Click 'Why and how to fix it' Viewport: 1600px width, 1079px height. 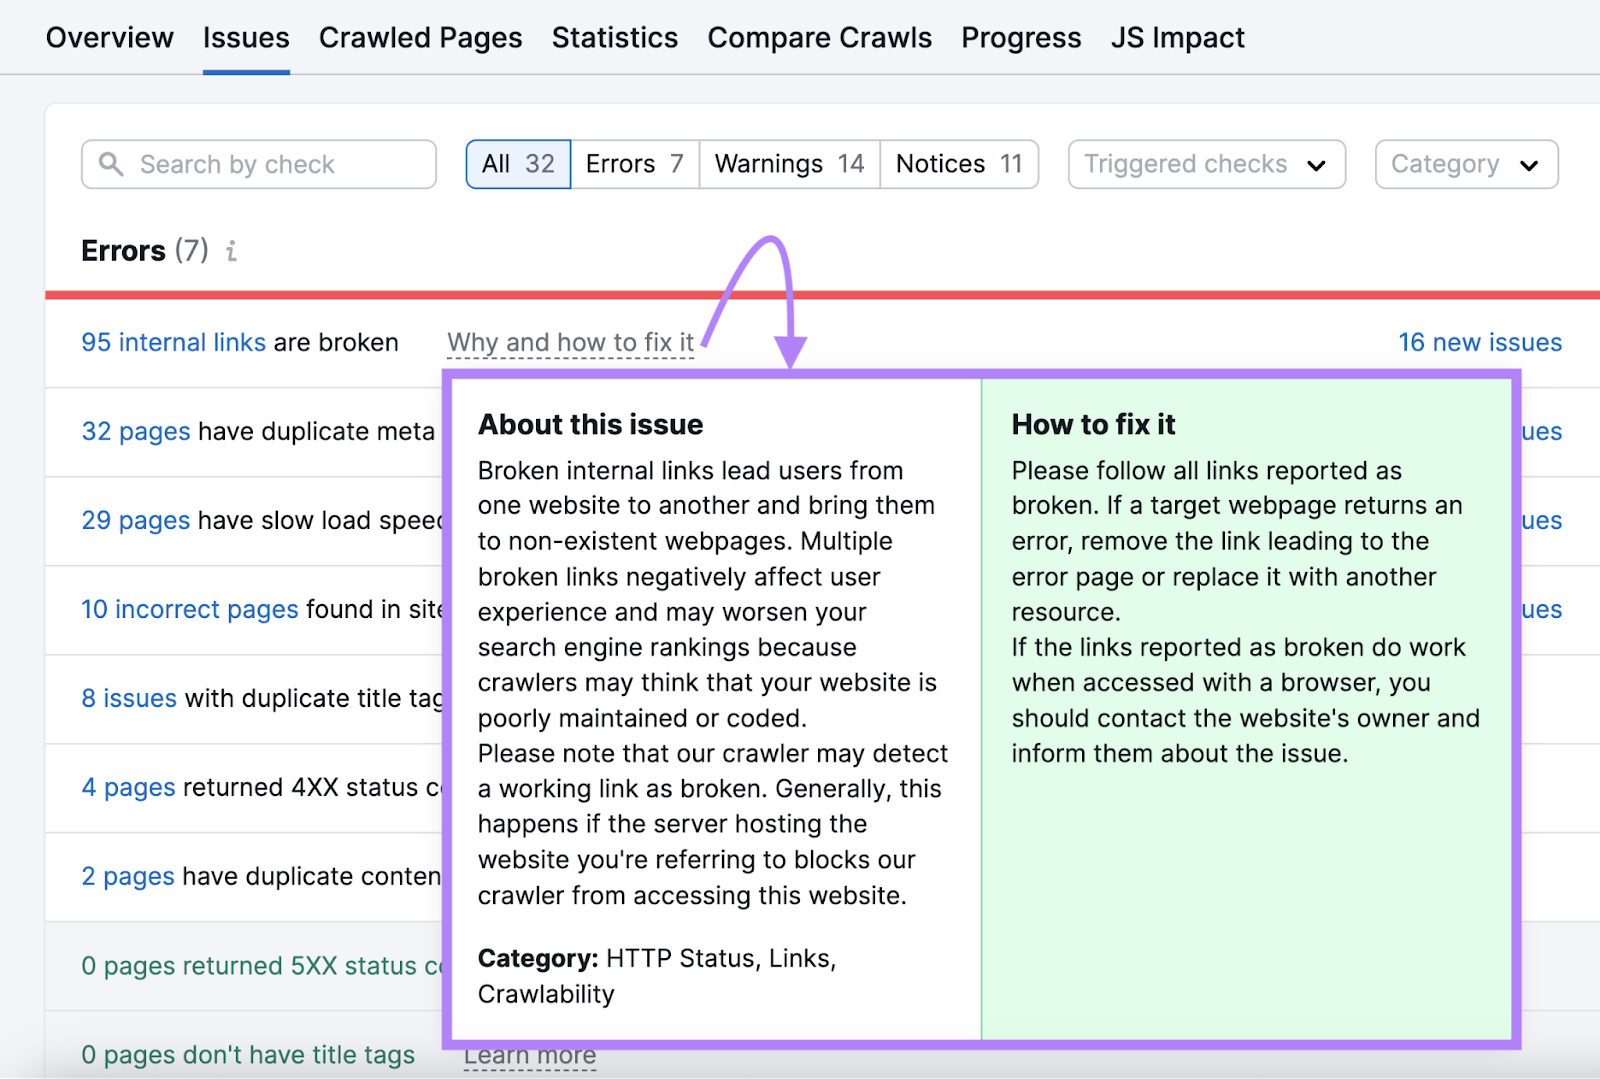(569, 342)
